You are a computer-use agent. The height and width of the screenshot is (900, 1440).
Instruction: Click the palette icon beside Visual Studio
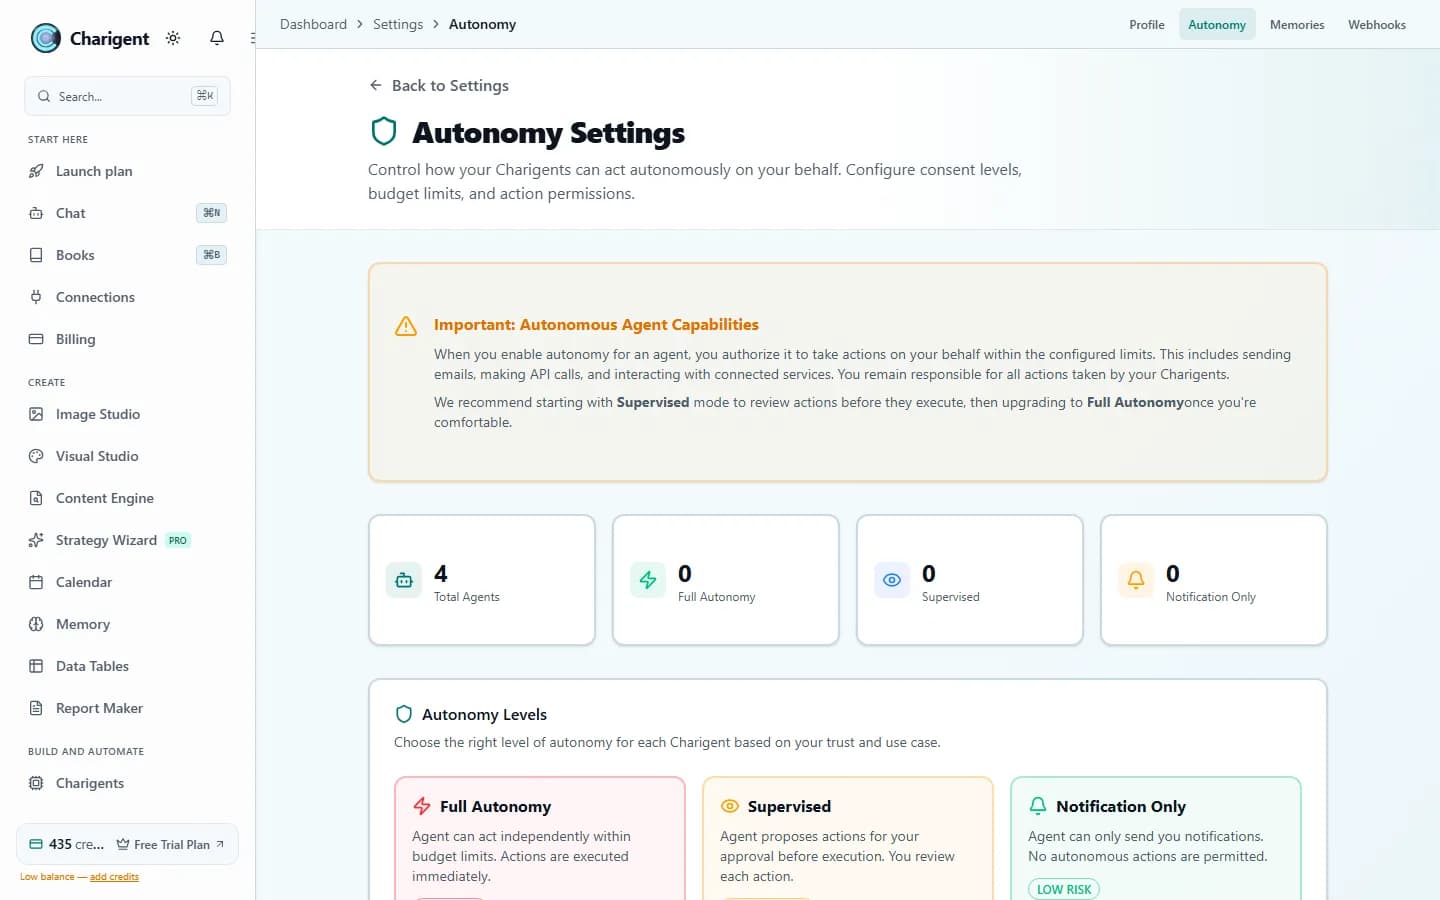(36, 456)
